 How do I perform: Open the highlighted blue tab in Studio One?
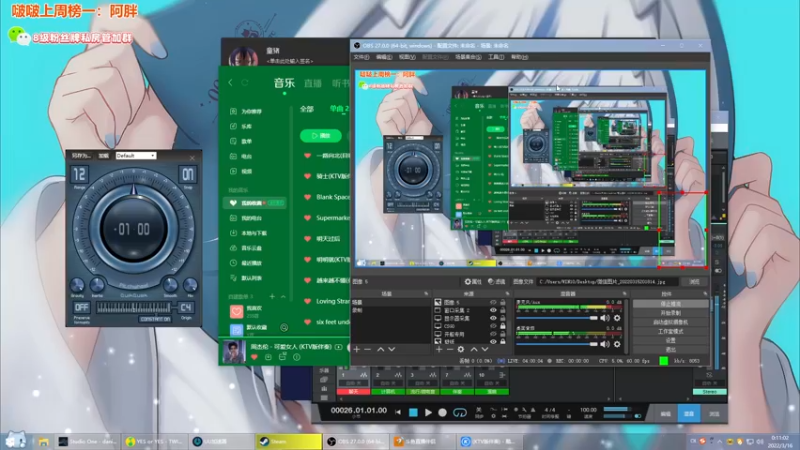[x=689, y=414]
